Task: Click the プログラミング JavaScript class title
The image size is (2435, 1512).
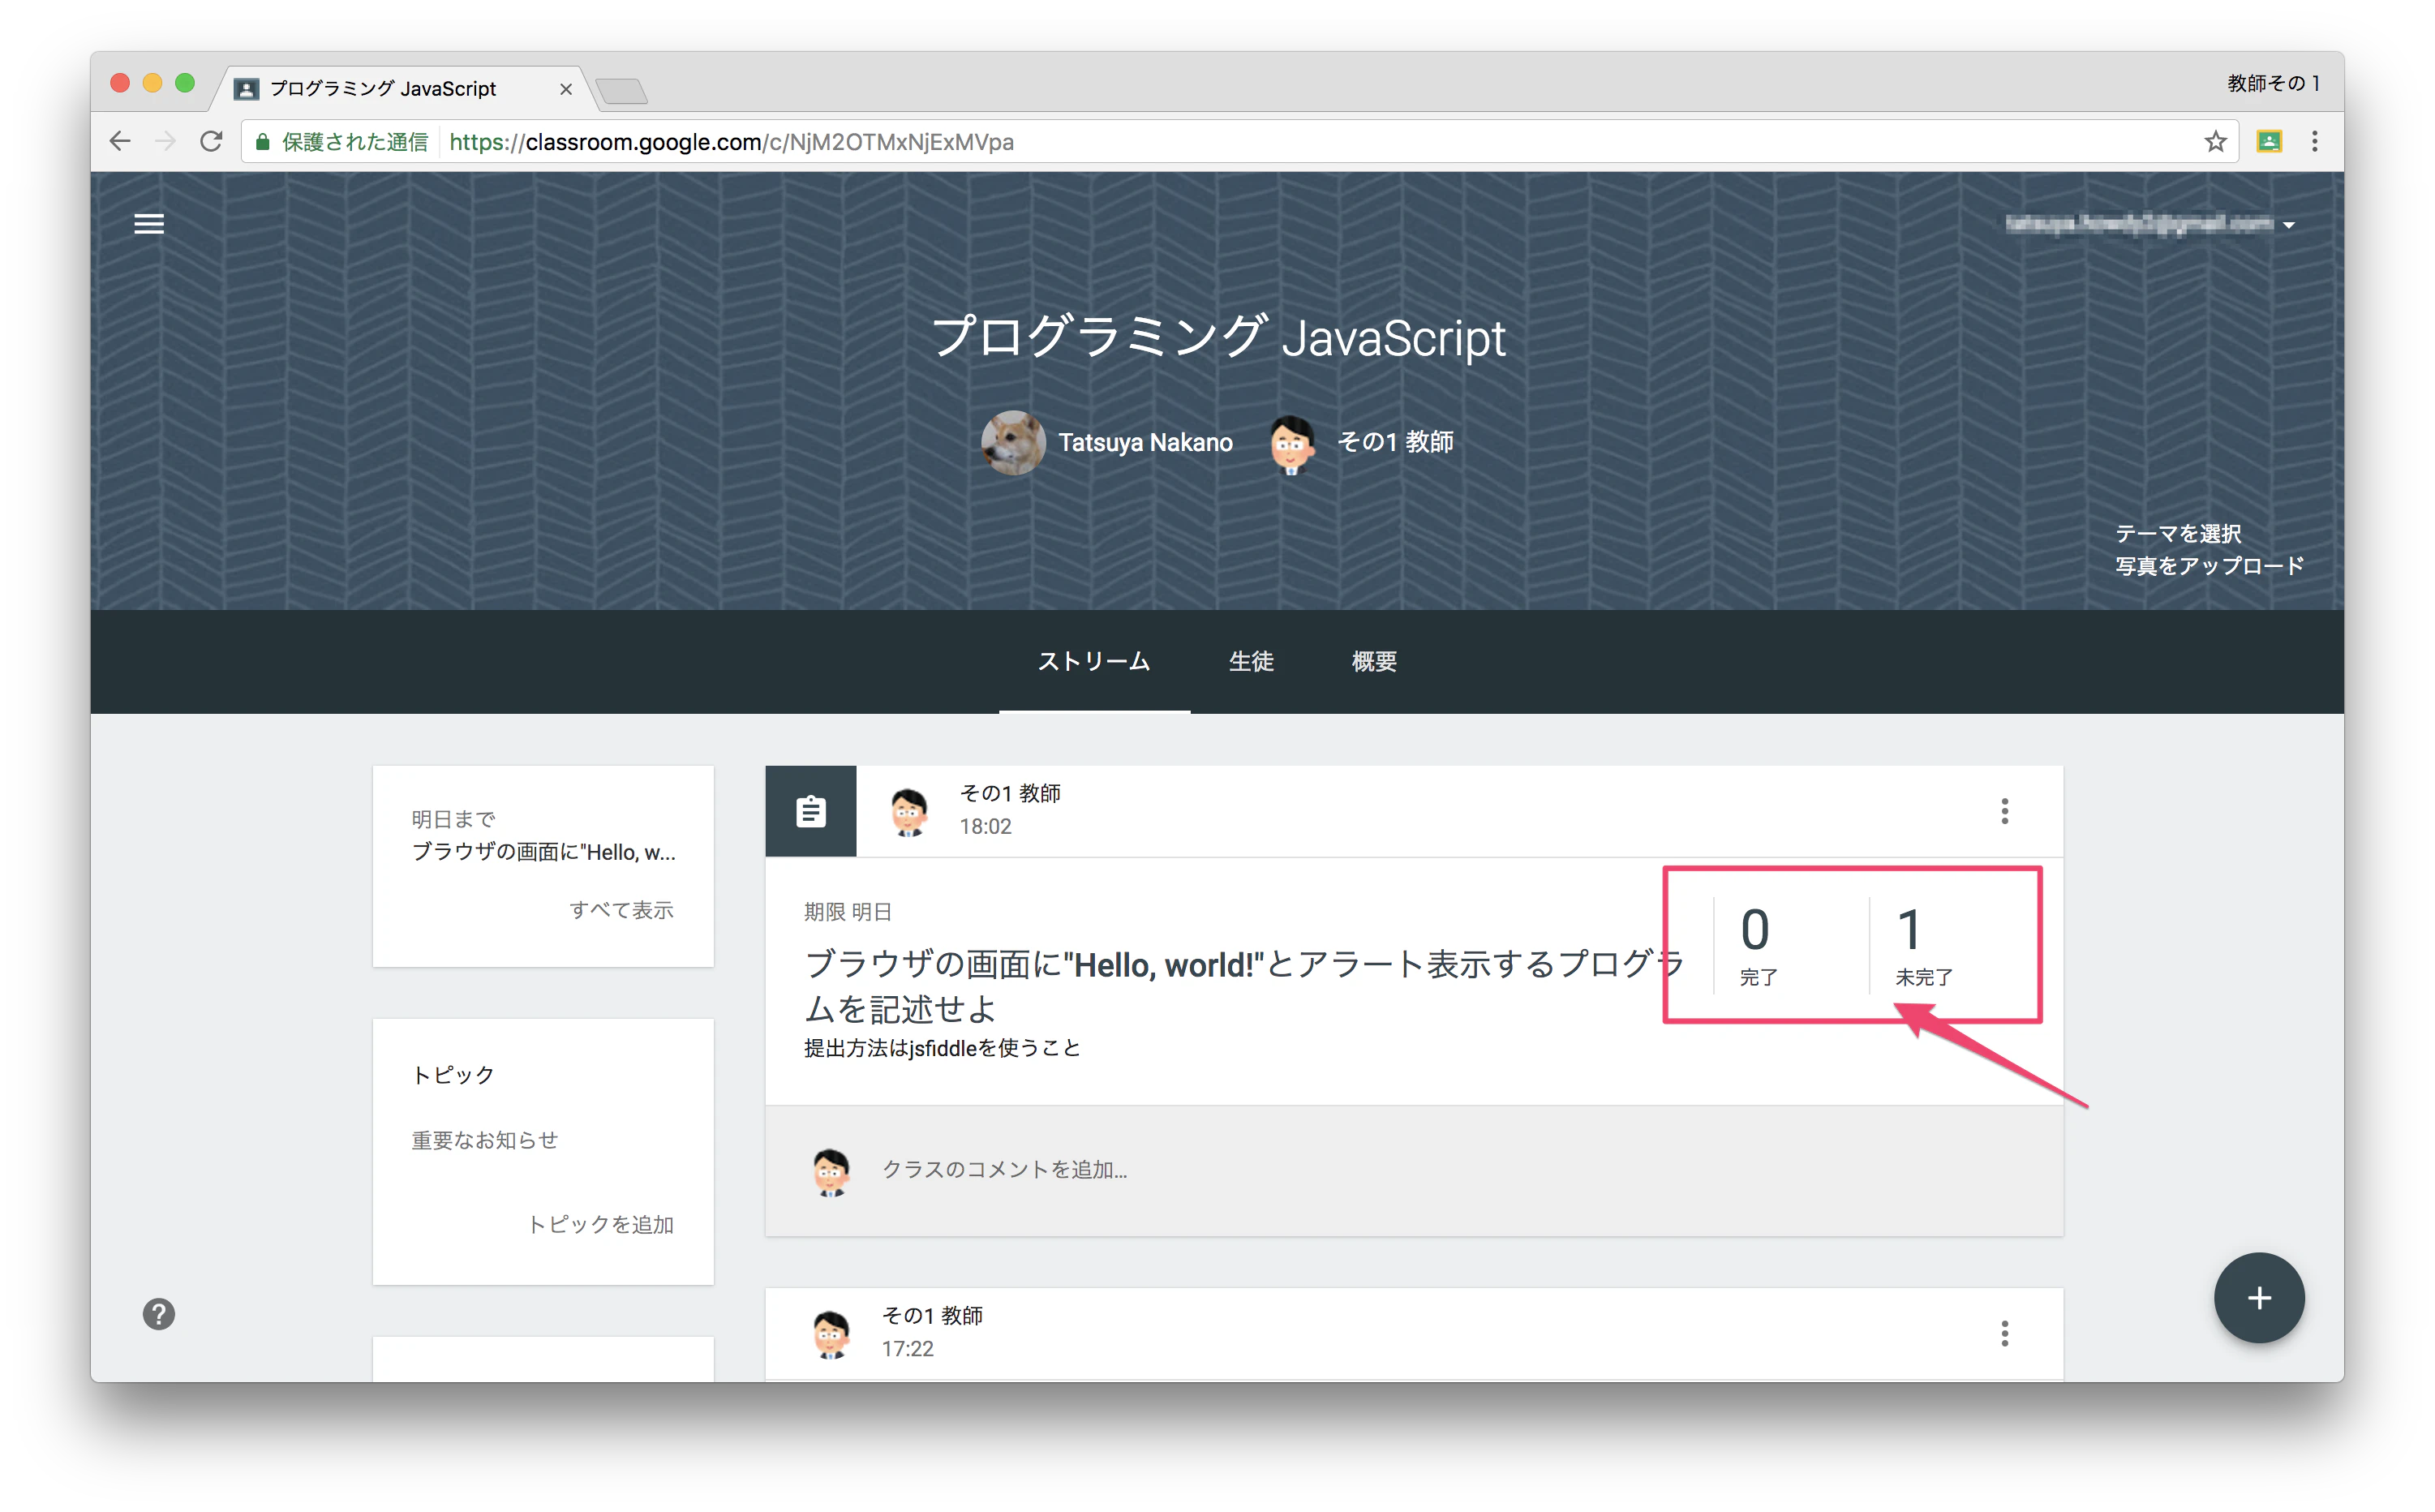Action: [1218, 338]
